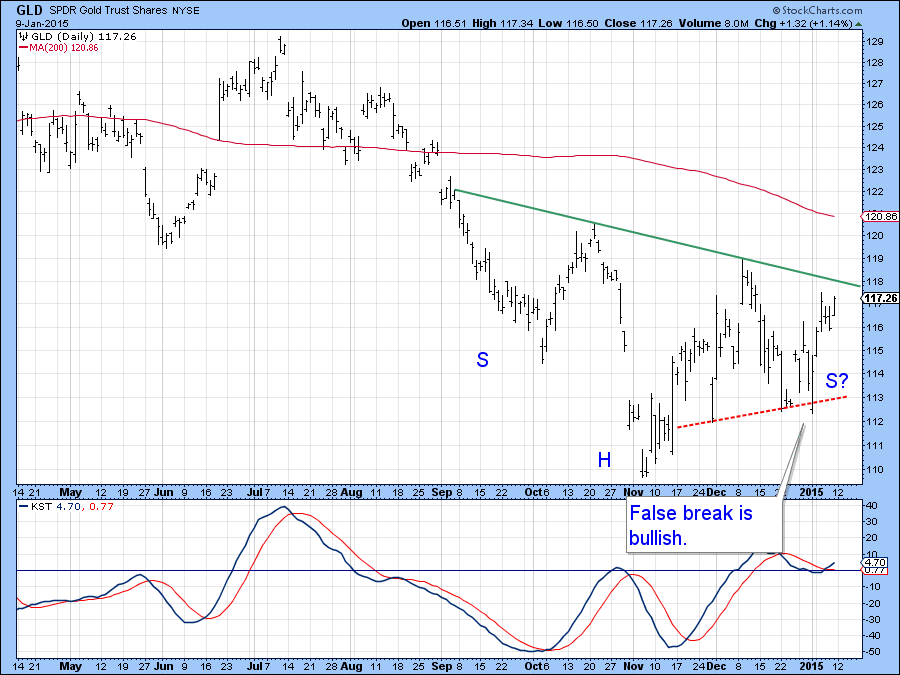The height and width of the screenshot is (675, 900).
Task: Click the High 117.34 value
Action: point(503,24)
